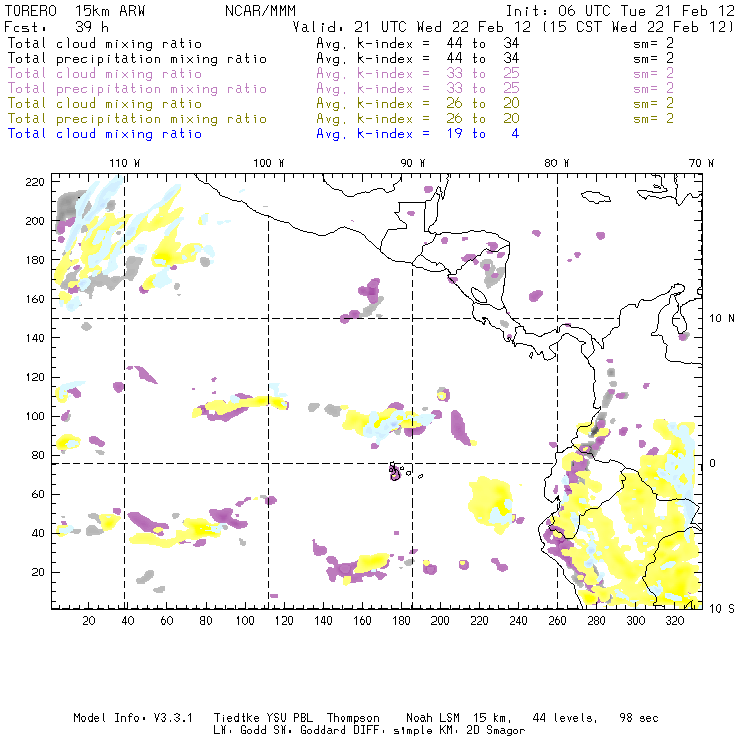This screenshot has width=740, height=740.
Task: Click '(15 CST Wed 22 Feb 12)' local time text
Action: coord(638,27)
